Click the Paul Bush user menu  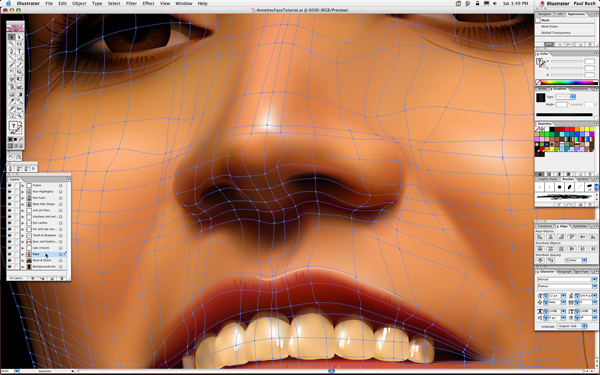pyautogui.click(x=584, y=3)
